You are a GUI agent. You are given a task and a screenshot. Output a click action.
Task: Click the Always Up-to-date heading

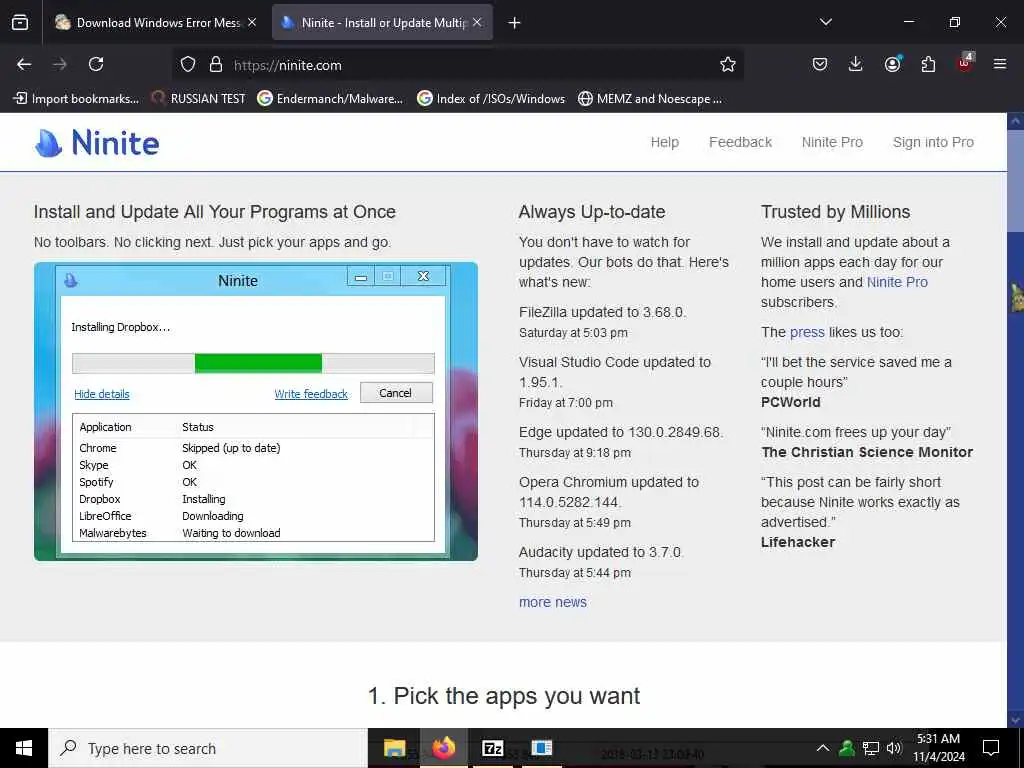[592, 212]
